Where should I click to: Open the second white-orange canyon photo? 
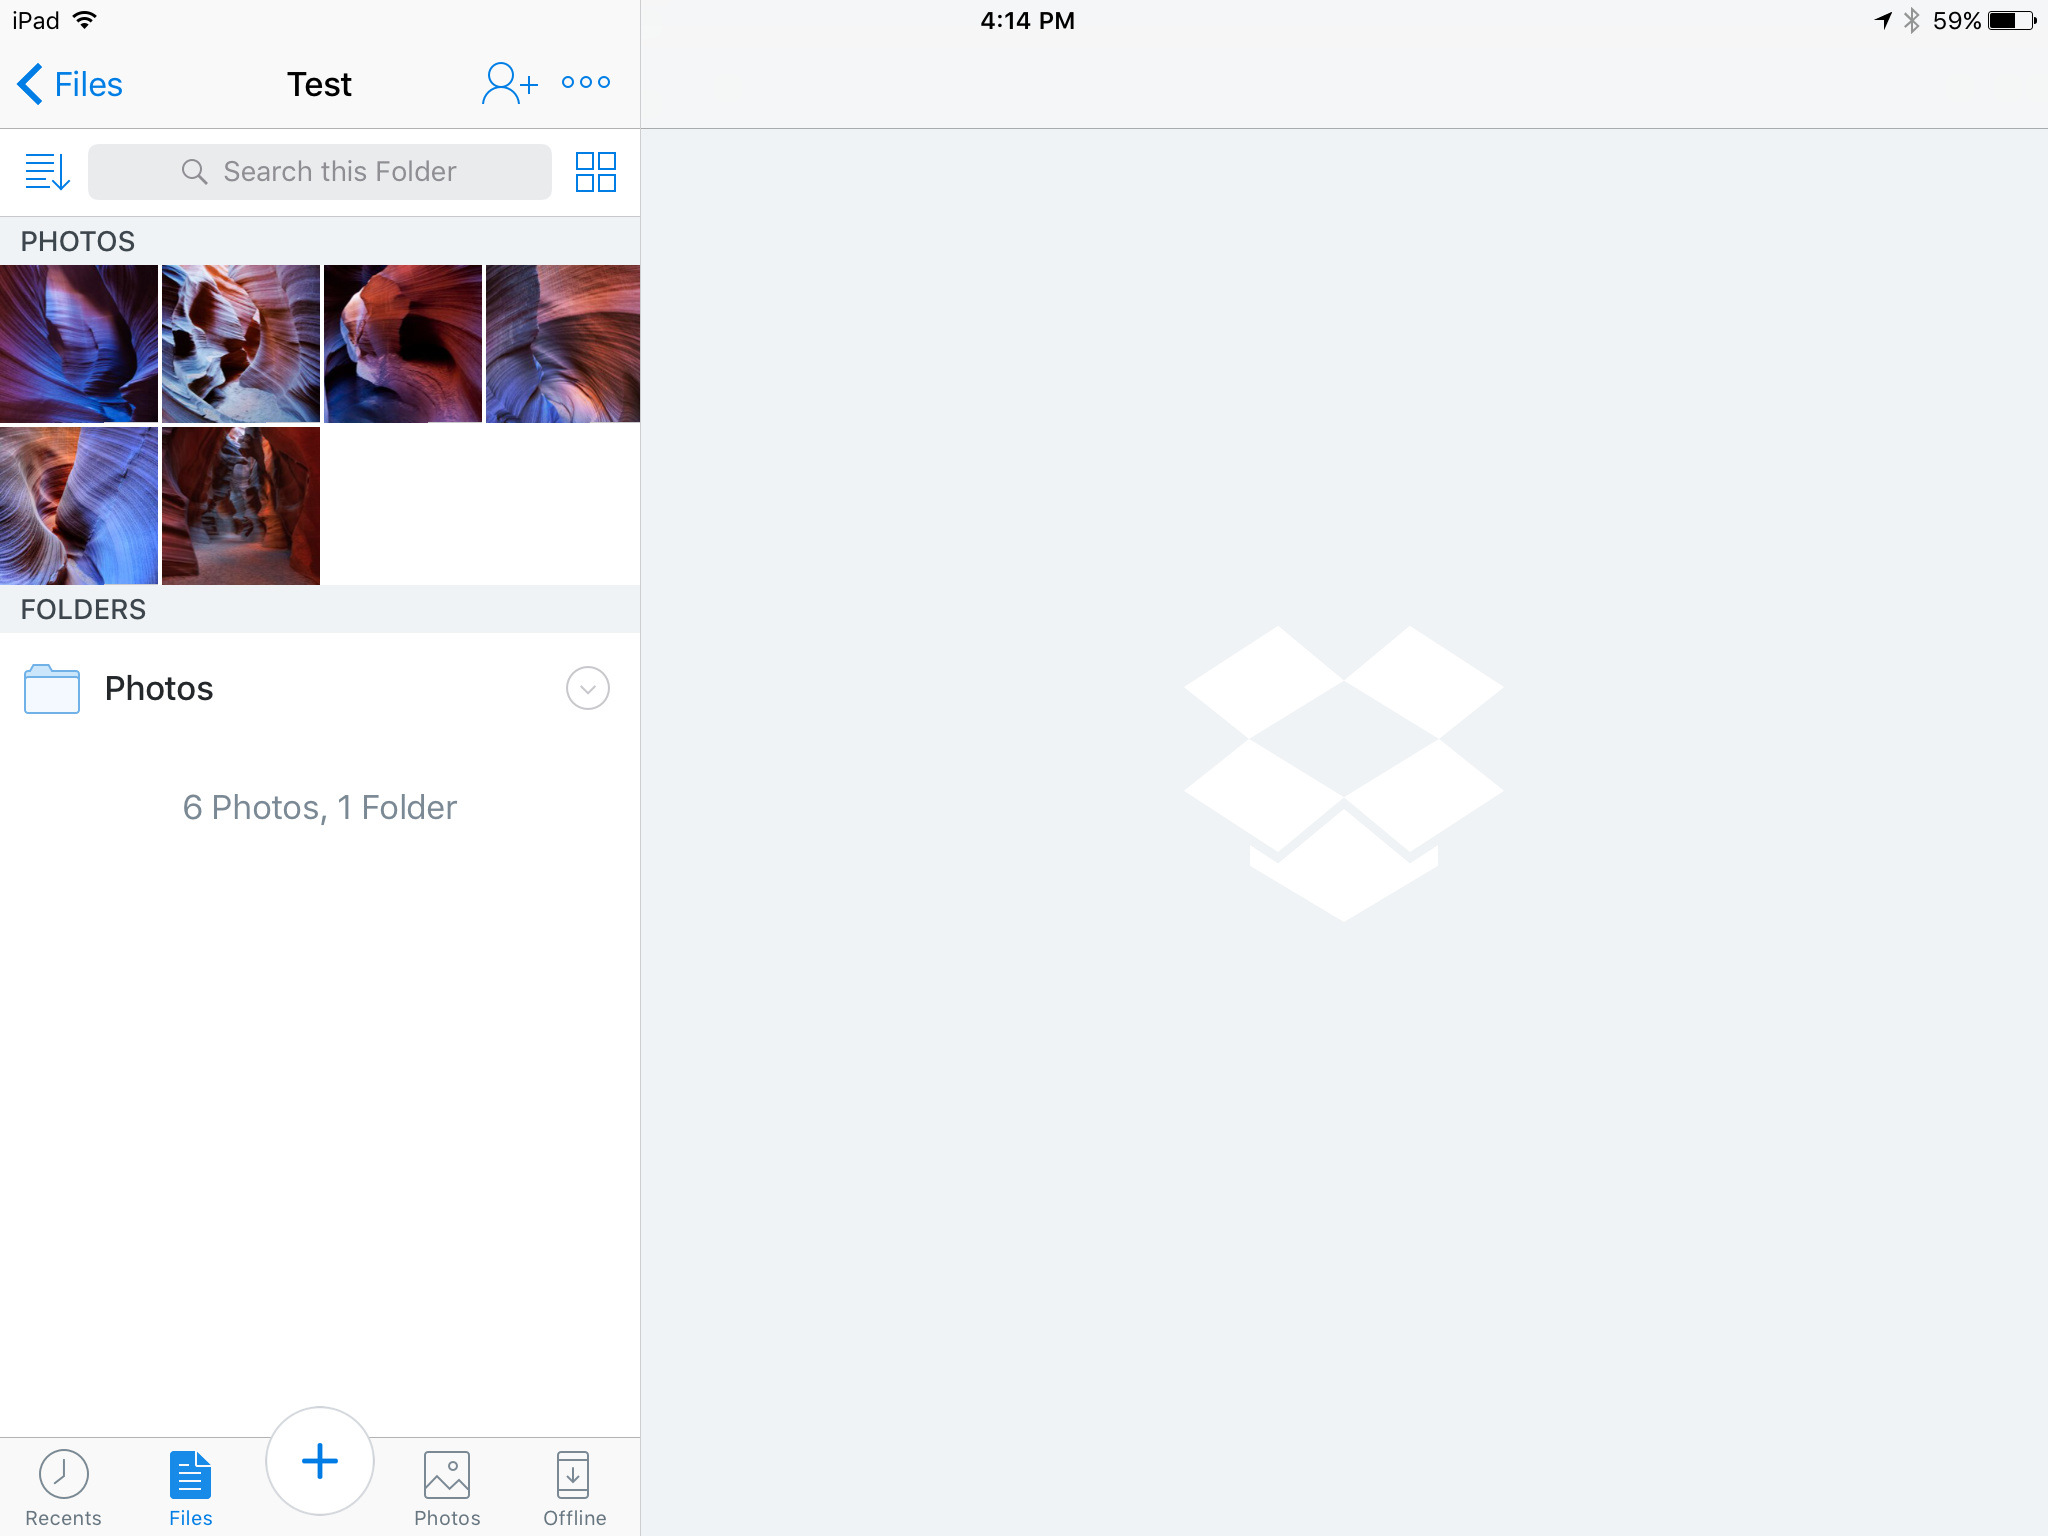[241, 343]
